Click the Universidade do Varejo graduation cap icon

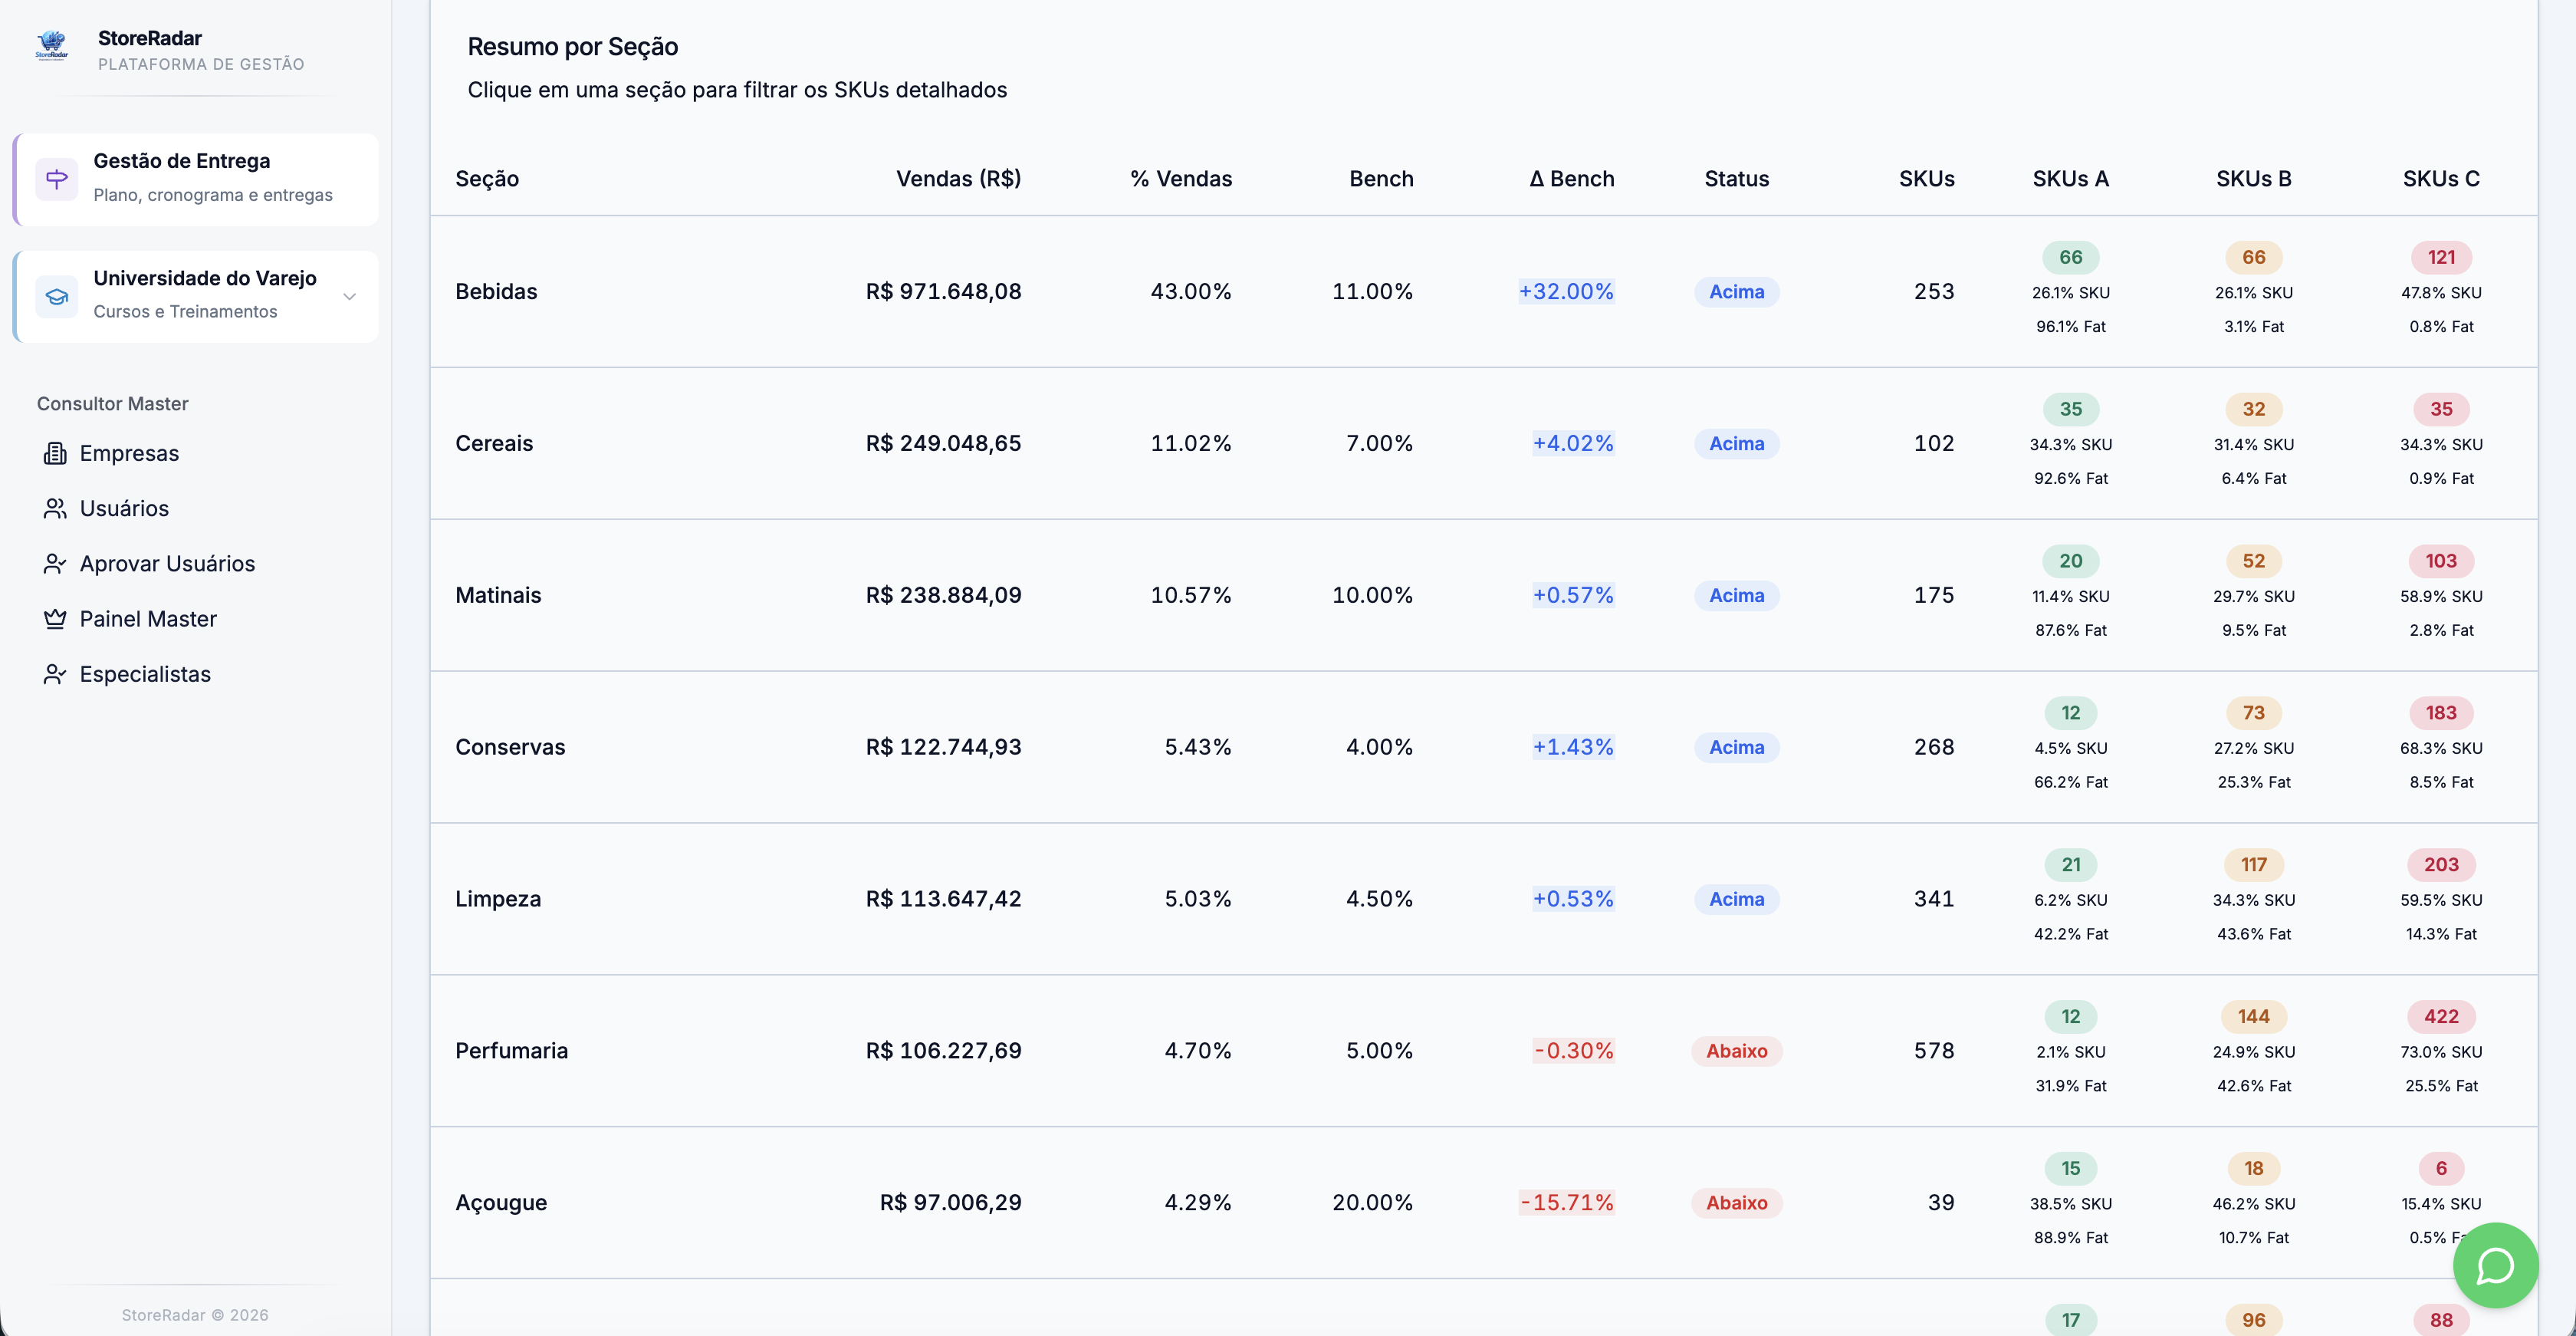tap(57, 296)
